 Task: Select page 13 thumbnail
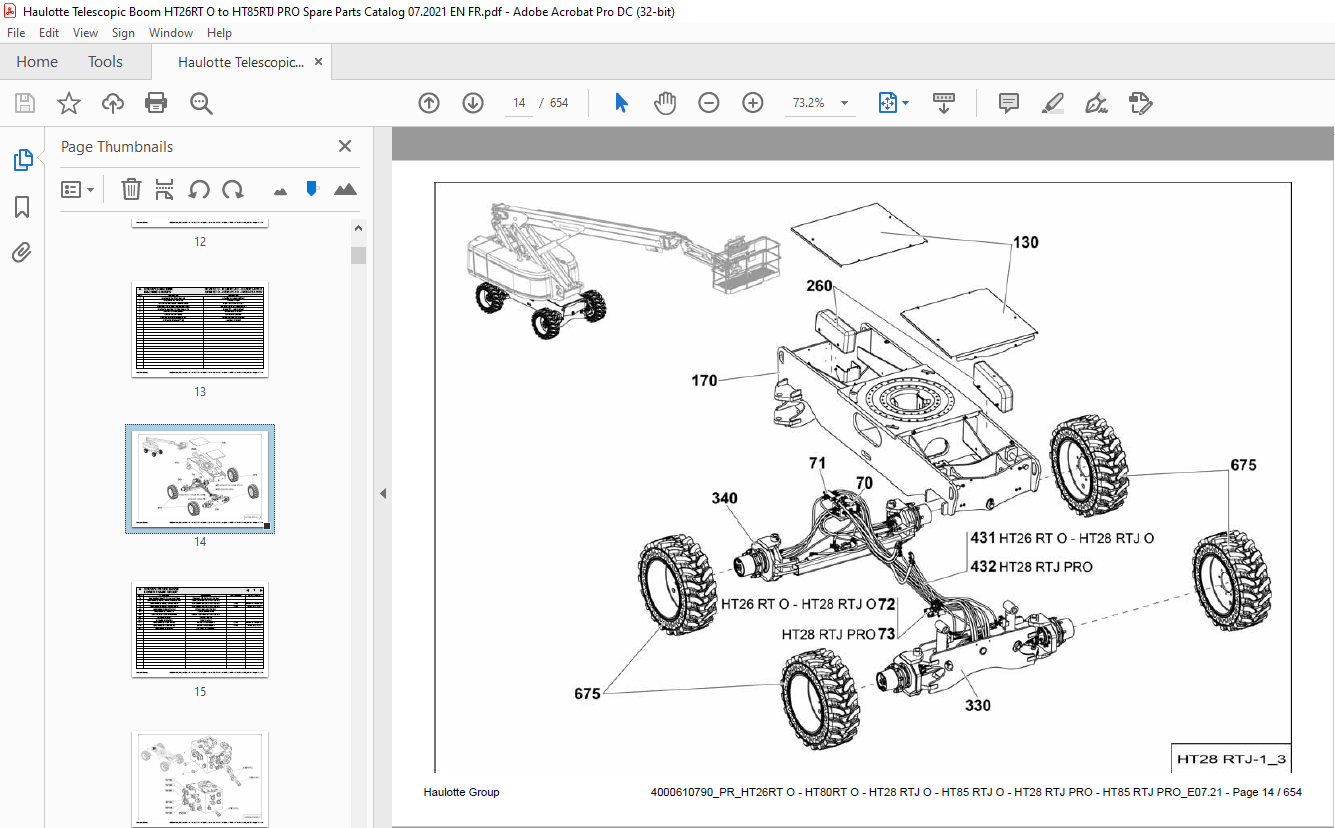pyautogui.click(x=200, y=330)
